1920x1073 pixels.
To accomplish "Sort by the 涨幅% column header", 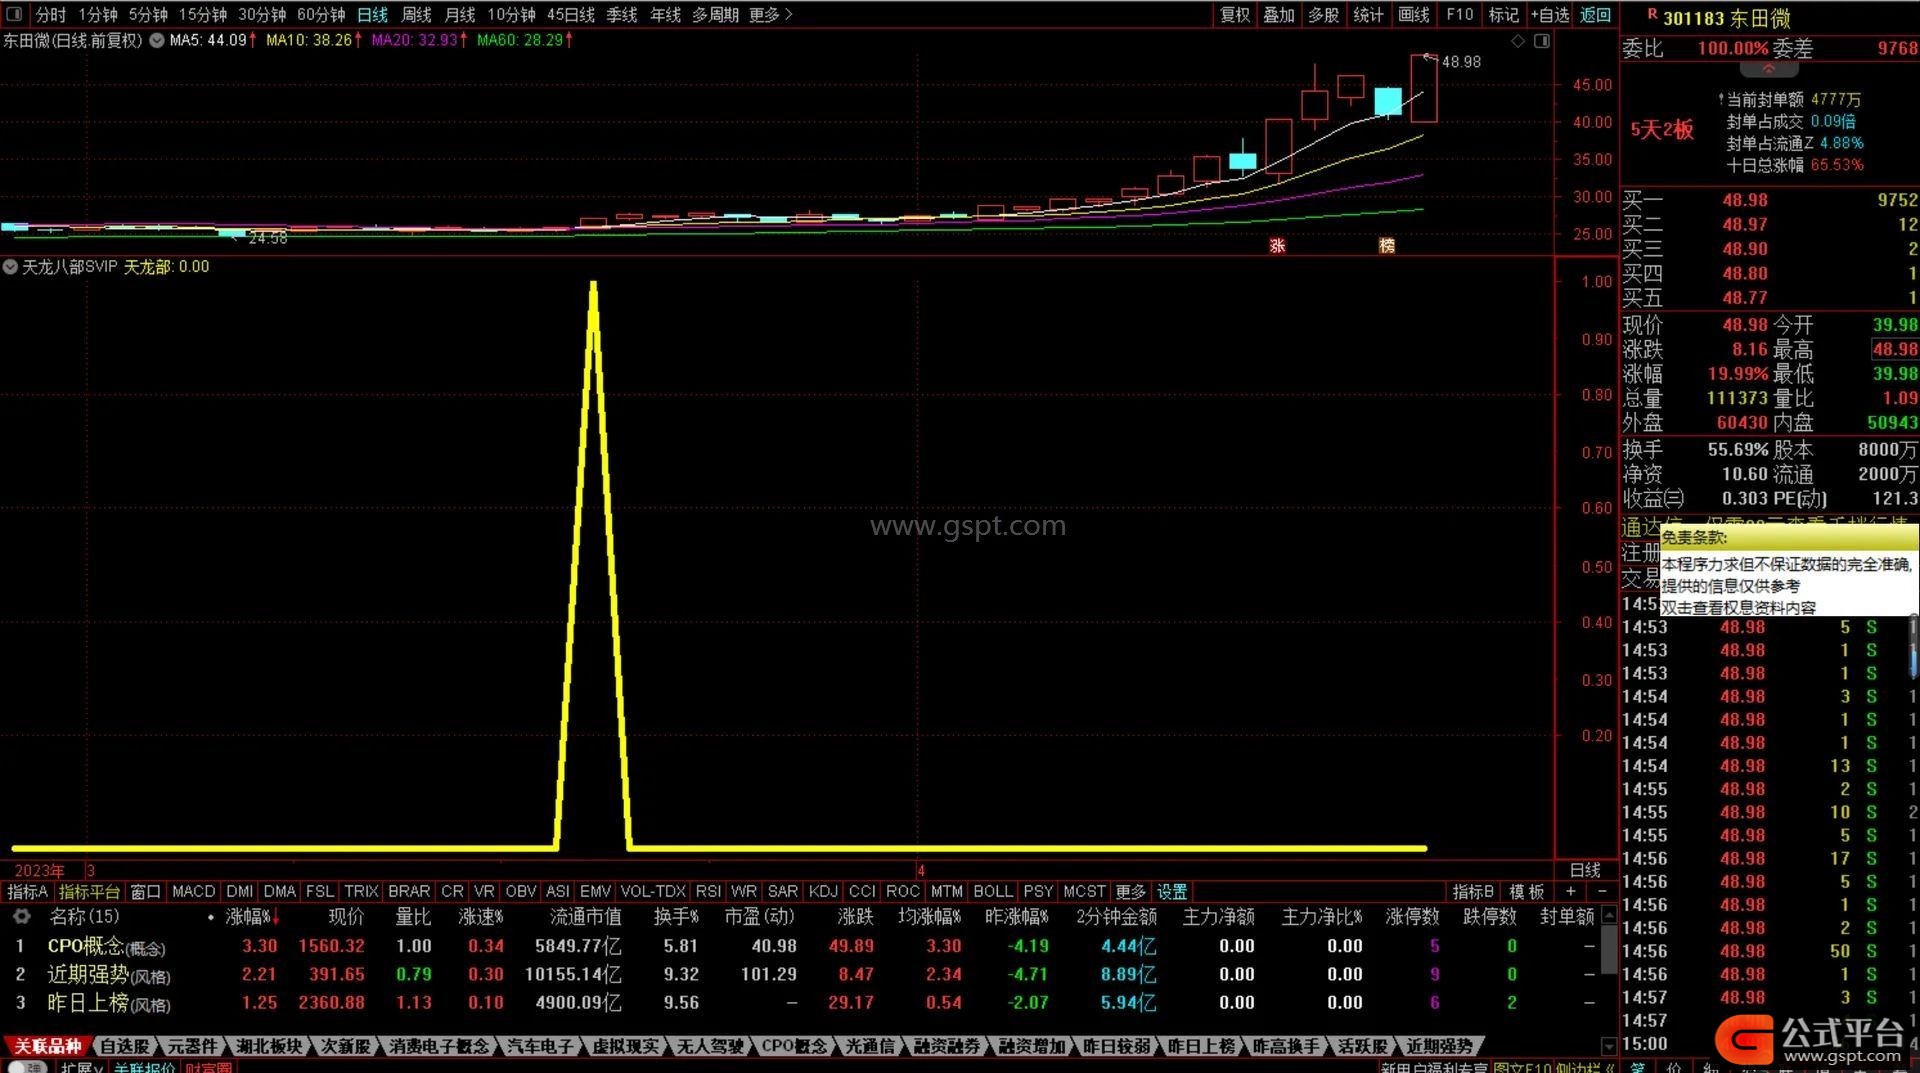I will click(250, 916).
